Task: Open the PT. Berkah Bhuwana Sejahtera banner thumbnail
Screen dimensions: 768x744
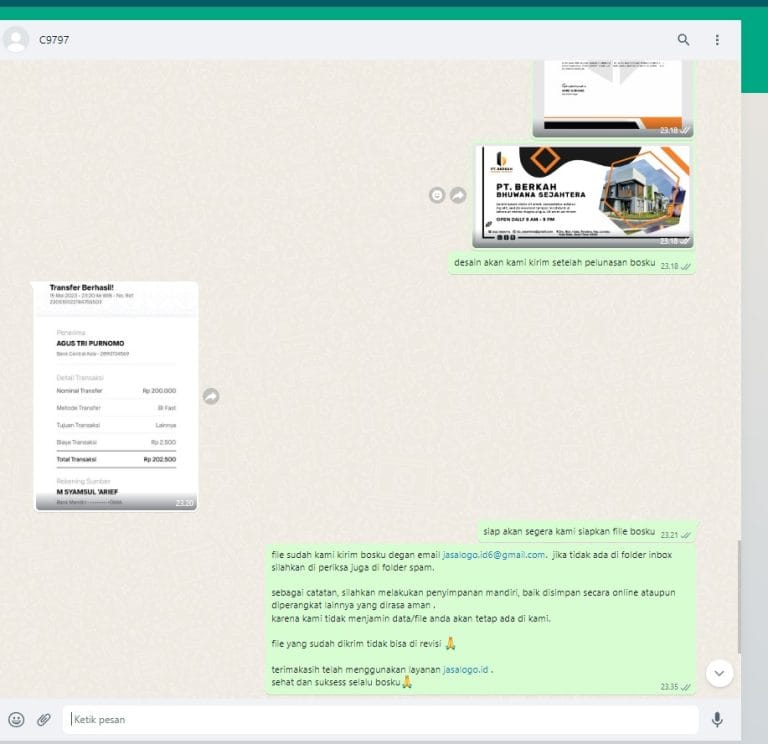Action: pos(583,196)
